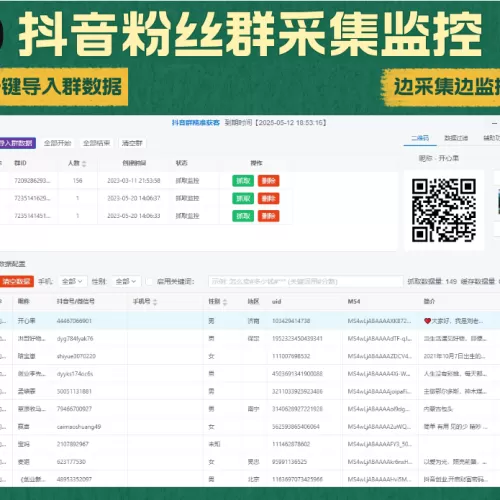Switch to the 二维码 tab
Screen dimensions: 500x500
tap(420, 138)
